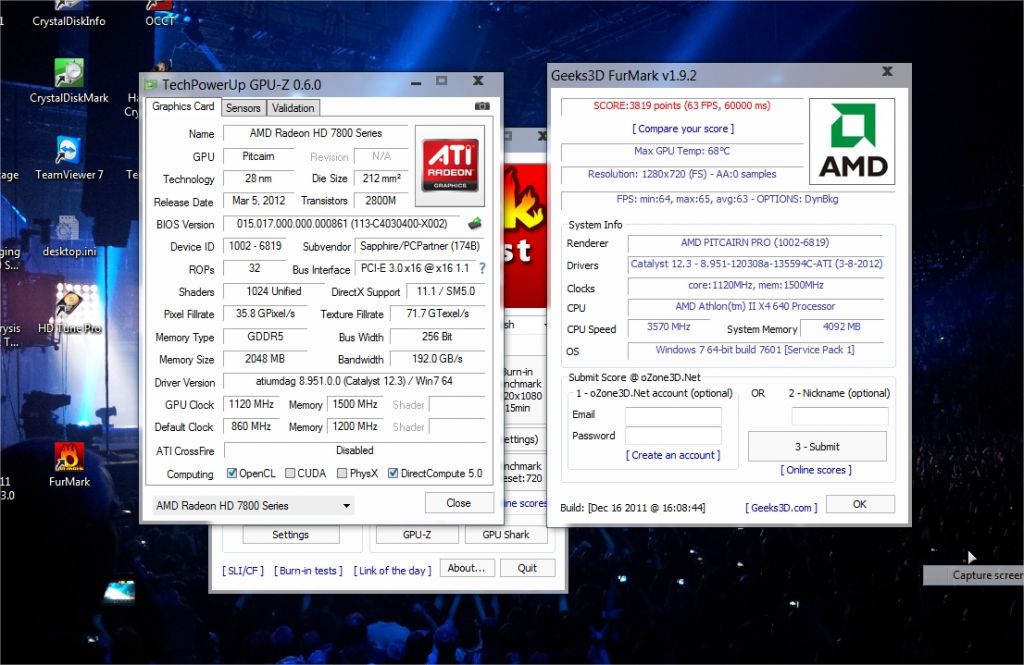Toggle the CUDA checkbox
Viewport: 1024px width, 665px height.
tap(290, 473)
